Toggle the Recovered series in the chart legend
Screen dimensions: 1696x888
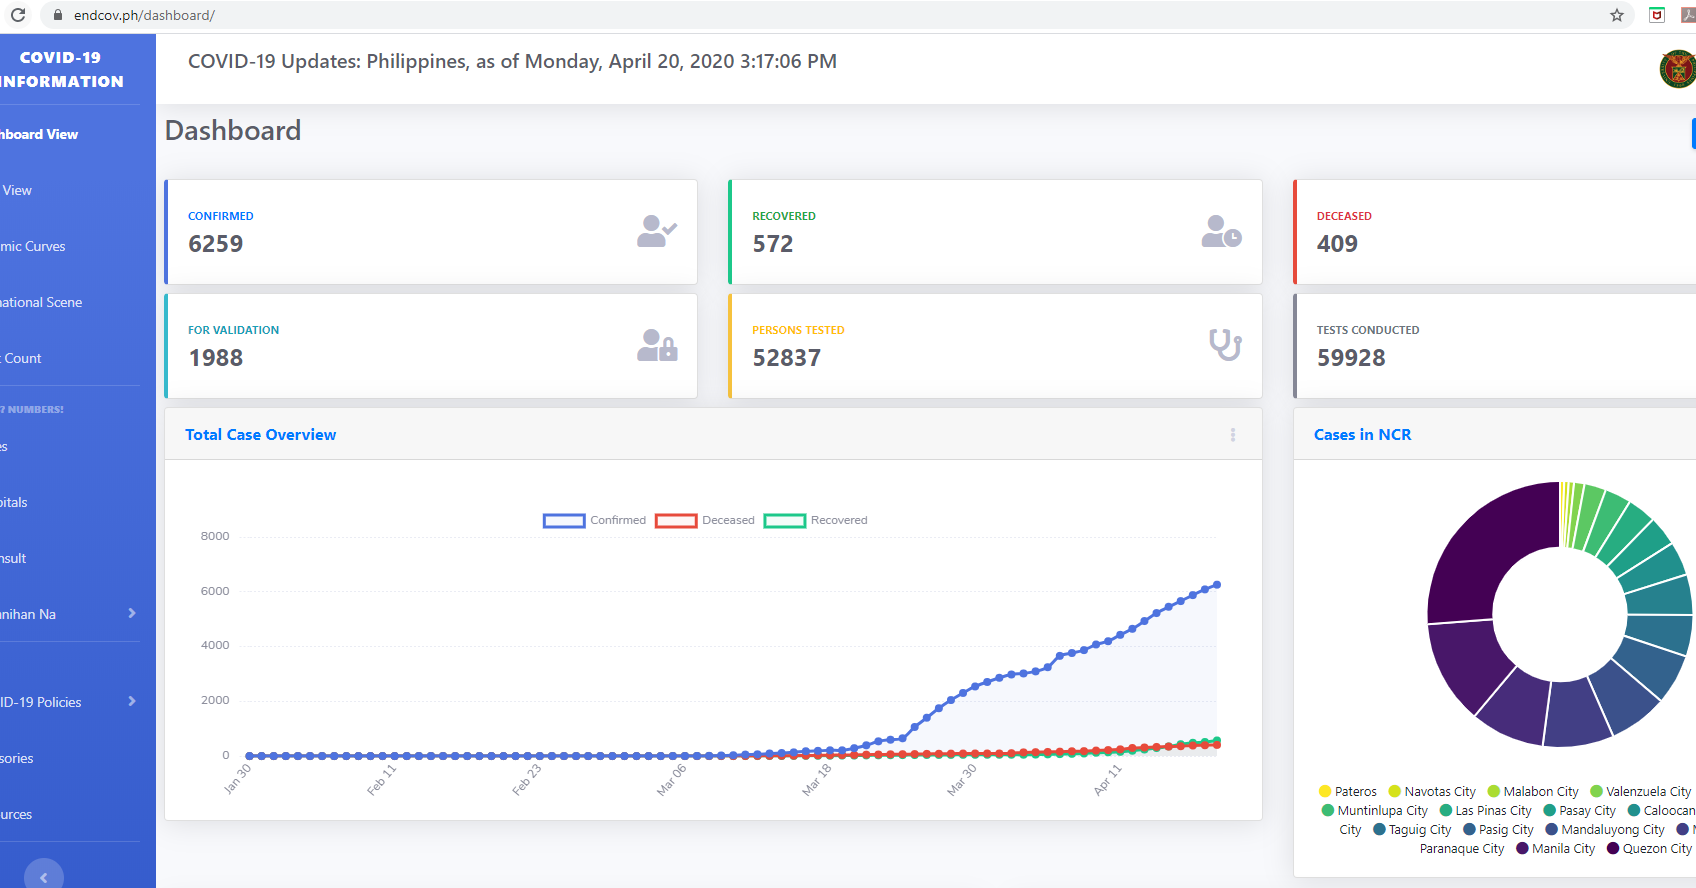point(785,520)
